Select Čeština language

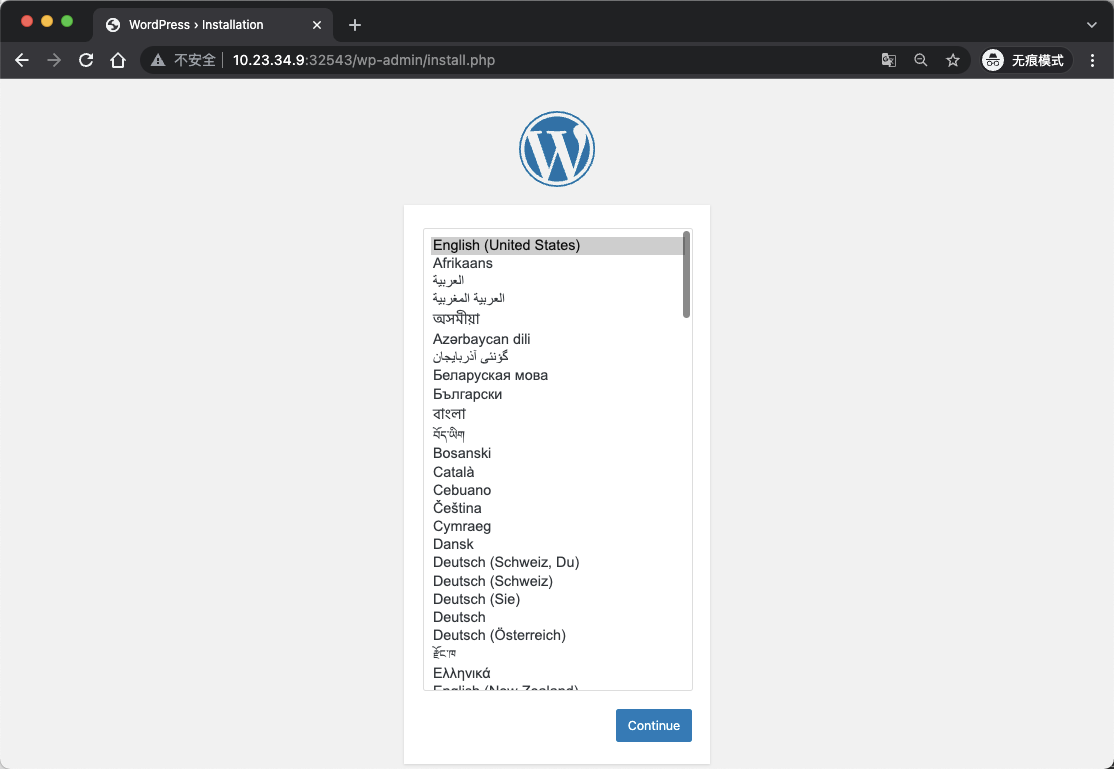coord(557,508)
